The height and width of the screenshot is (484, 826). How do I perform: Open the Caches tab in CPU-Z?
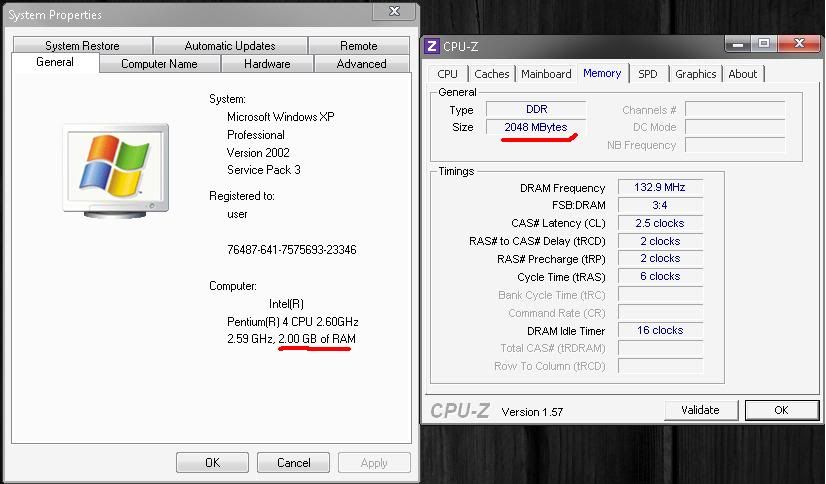[x=491, y=74]
